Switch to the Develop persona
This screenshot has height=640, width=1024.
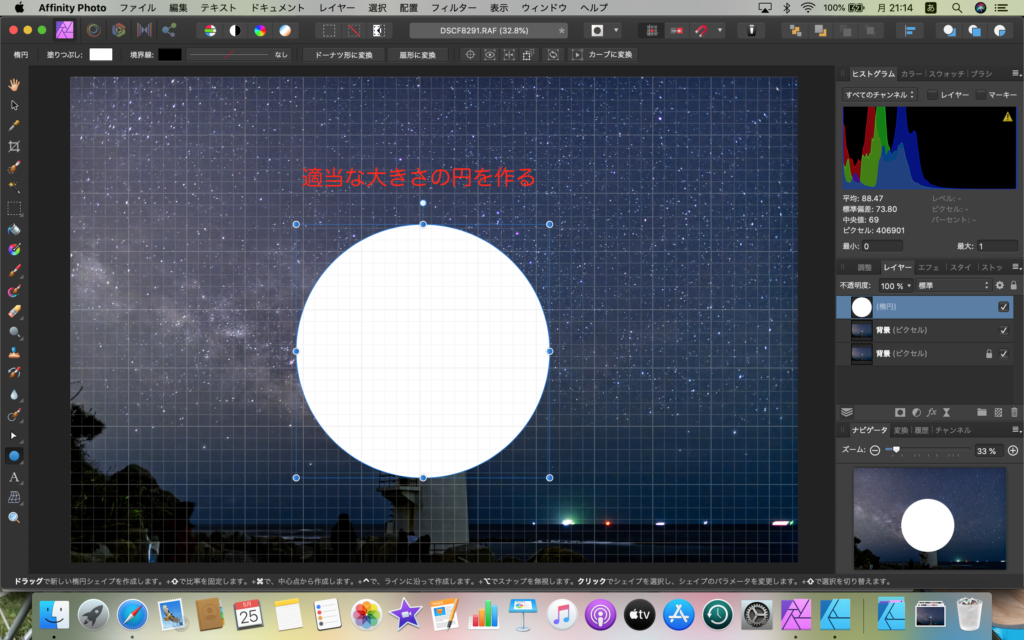point(118,30)
